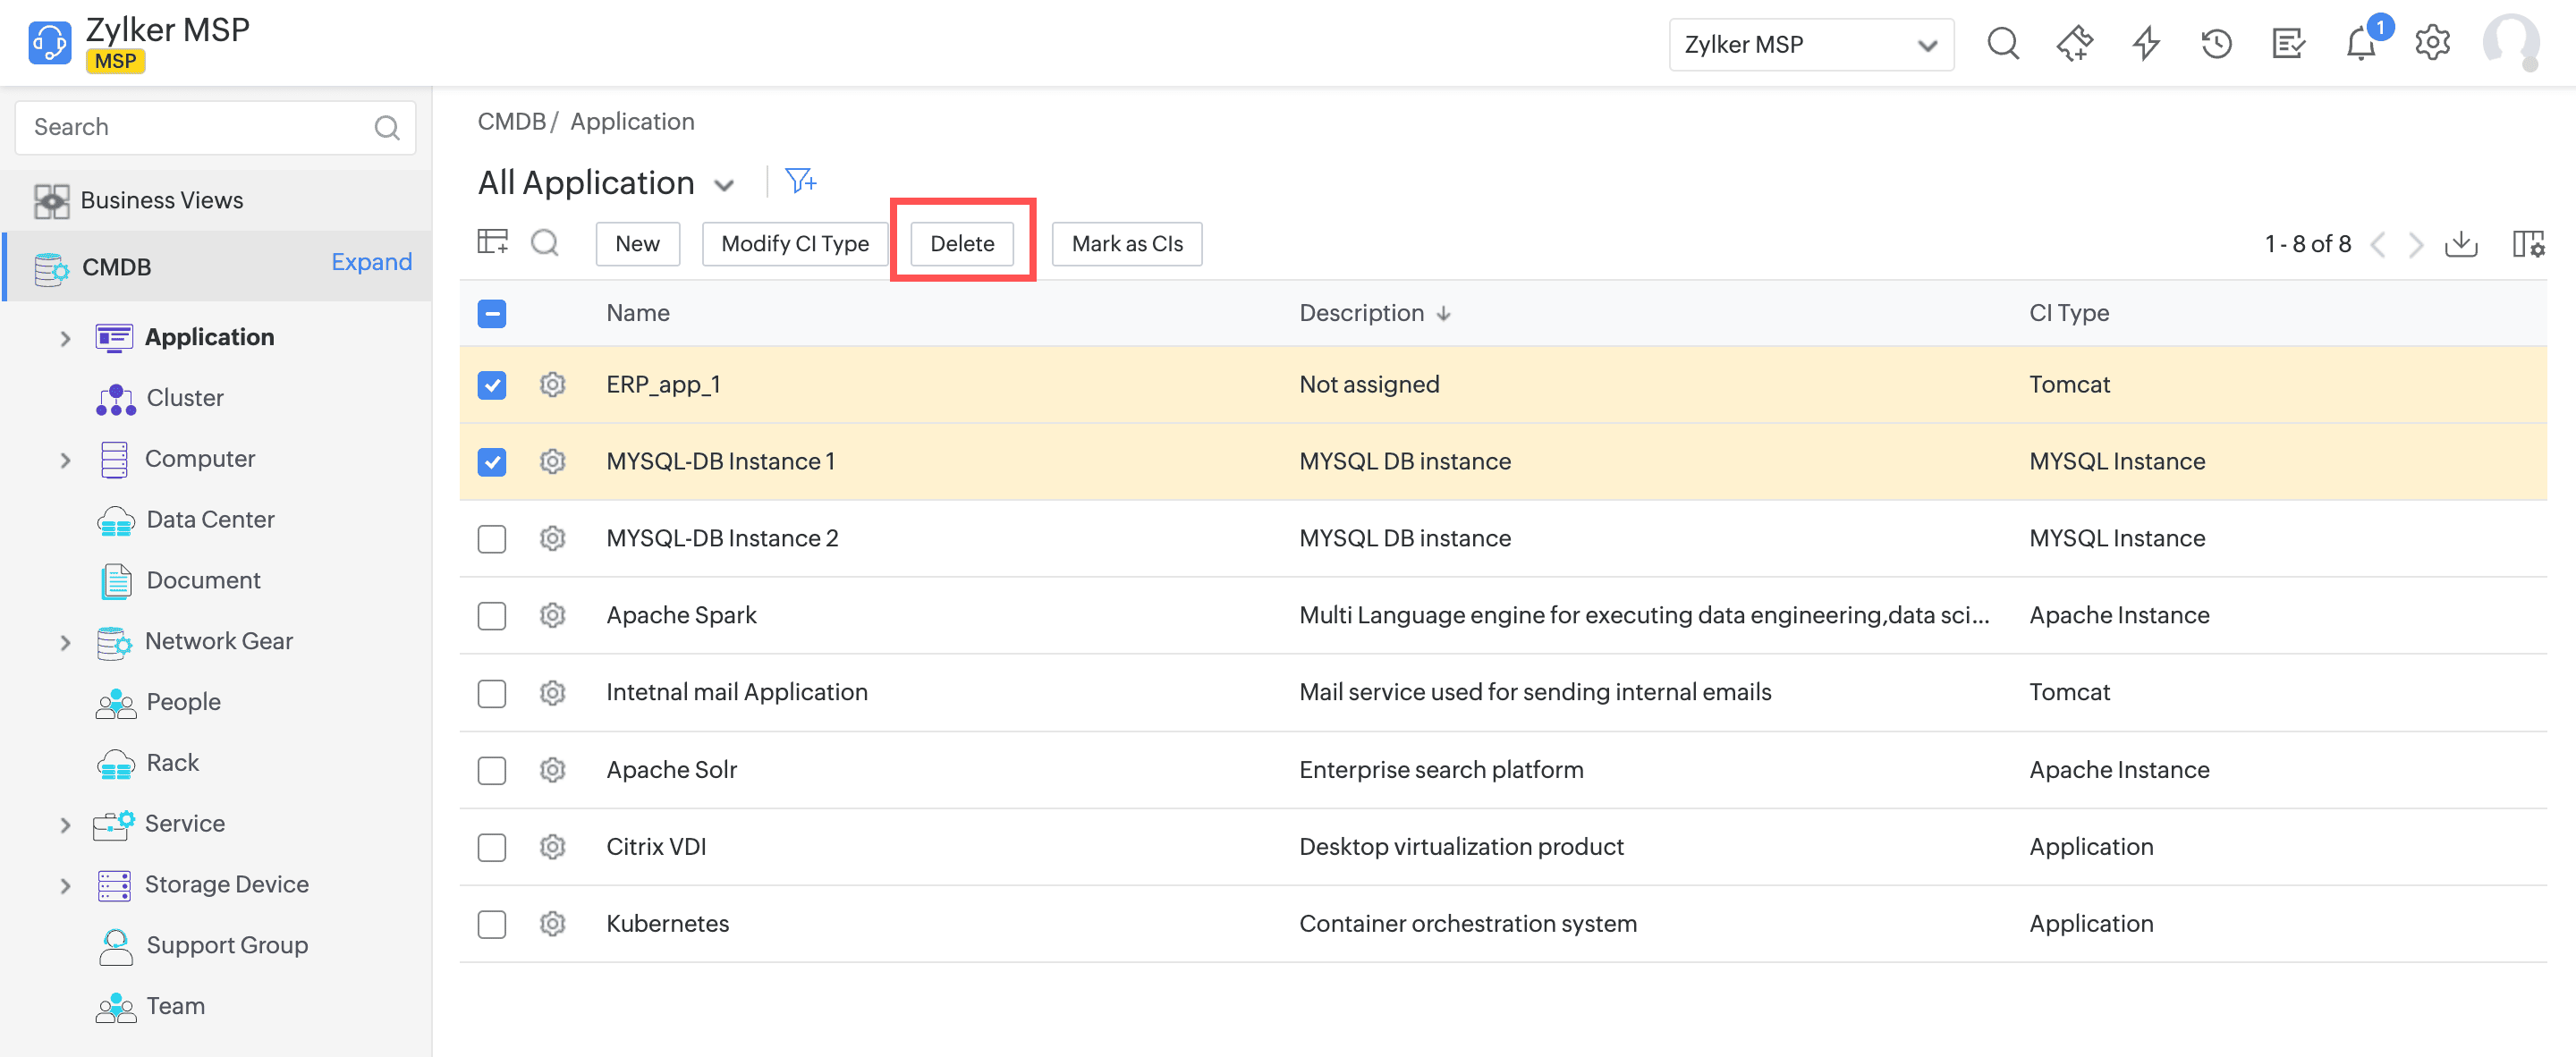Click the Expand link beside CMDB
Screen dimensions: 2576x1057
click(x=371, y=262)
